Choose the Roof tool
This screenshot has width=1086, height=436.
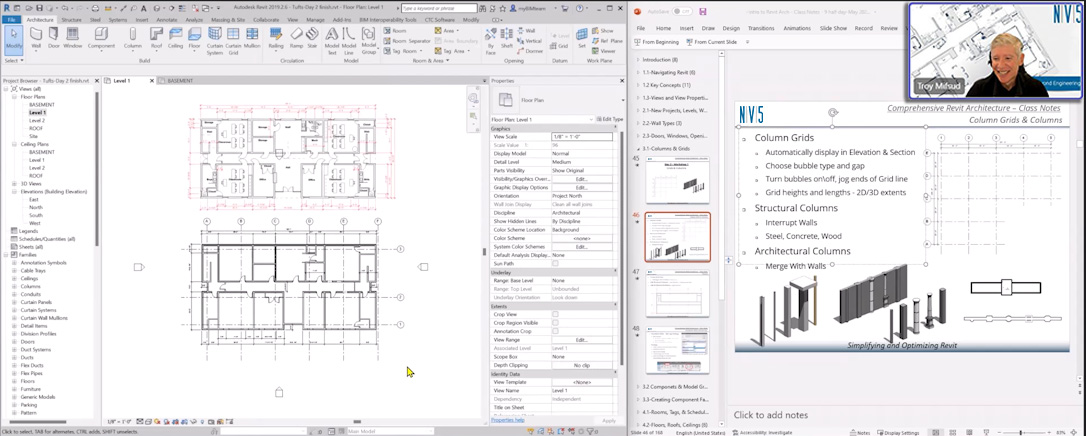(156, 38)
